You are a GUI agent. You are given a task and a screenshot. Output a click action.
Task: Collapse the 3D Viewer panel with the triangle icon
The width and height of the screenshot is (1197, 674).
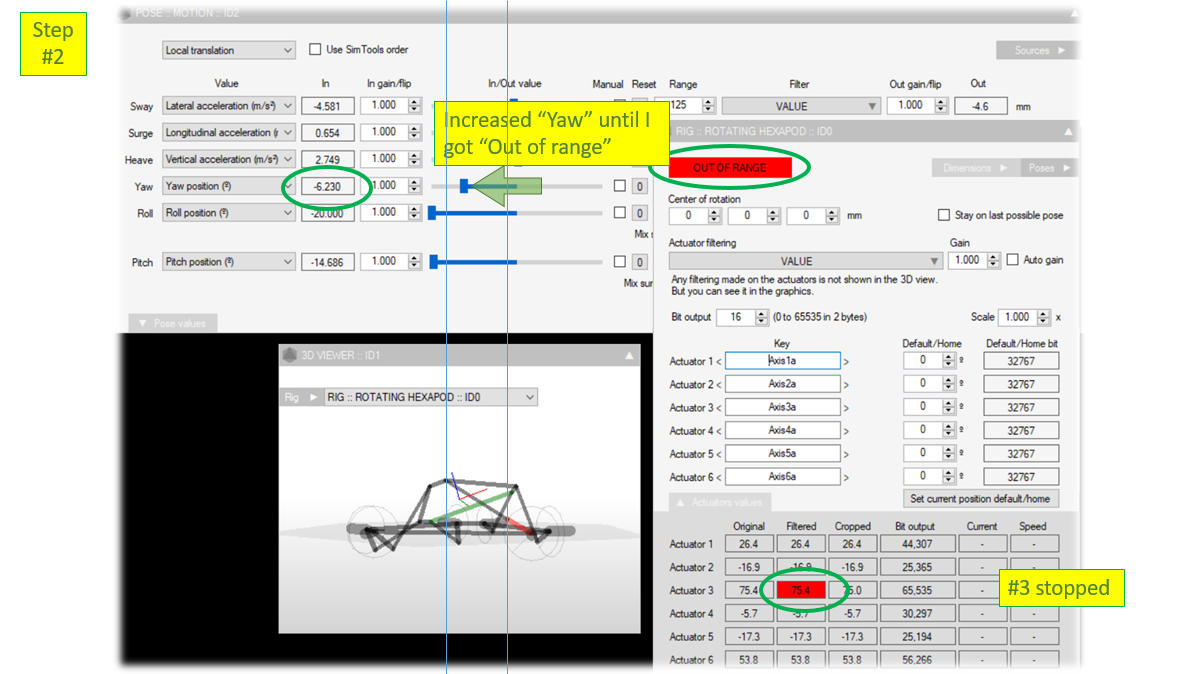click(x=629, y=355)
